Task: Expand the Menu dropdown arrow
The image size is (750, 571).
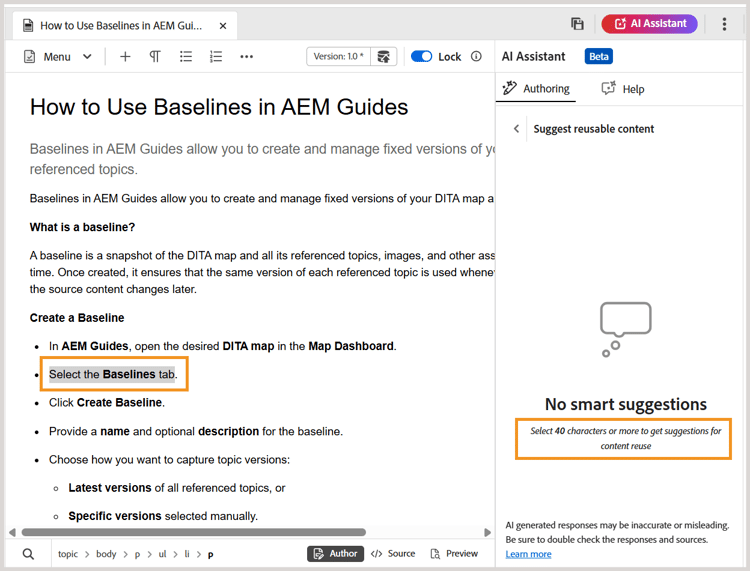Action: 87,56
